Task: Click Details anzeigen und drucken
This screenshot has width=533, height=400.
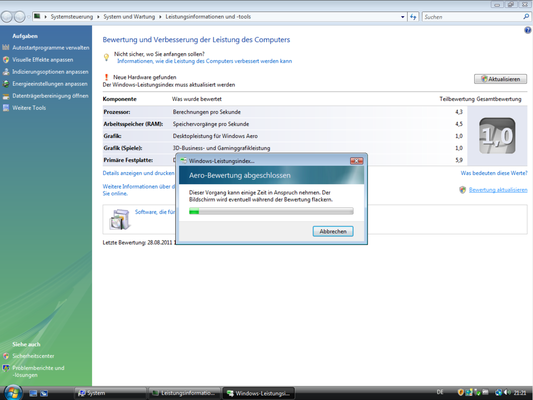Action: (138, 173)
